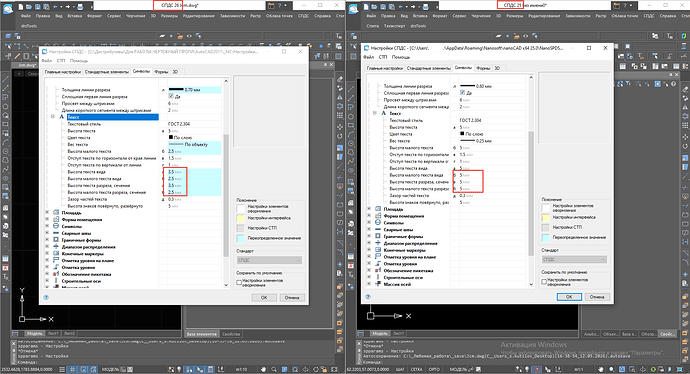Image resolution: width=690 pixels, height=374 pixels.
Task: Open Главные настройки tab in СПДС 26 dialog
Action: pyautogui.click(x=63, y=72)
